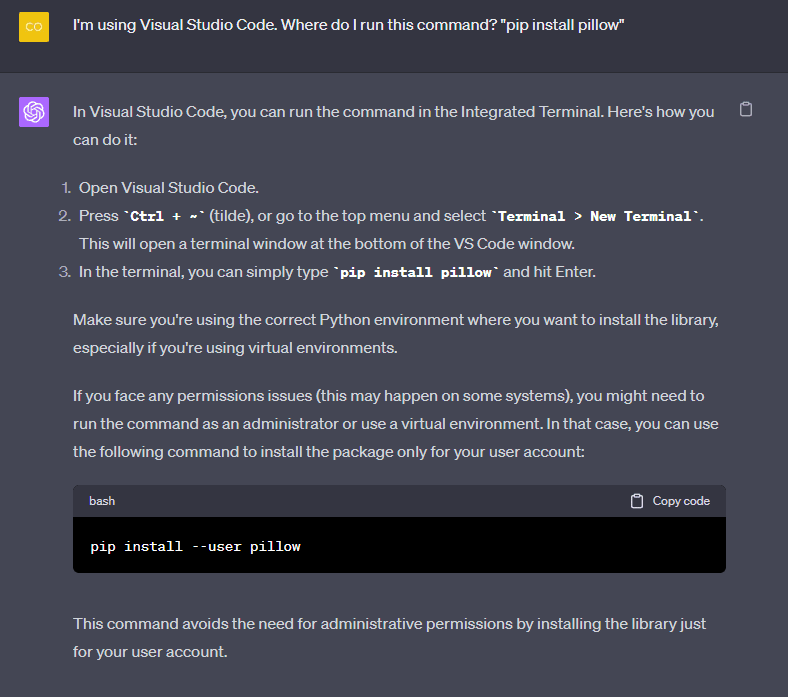Click the words and hit Enter in step 3
This screenshot has width=788, height=697.
(x=549, y=272)
